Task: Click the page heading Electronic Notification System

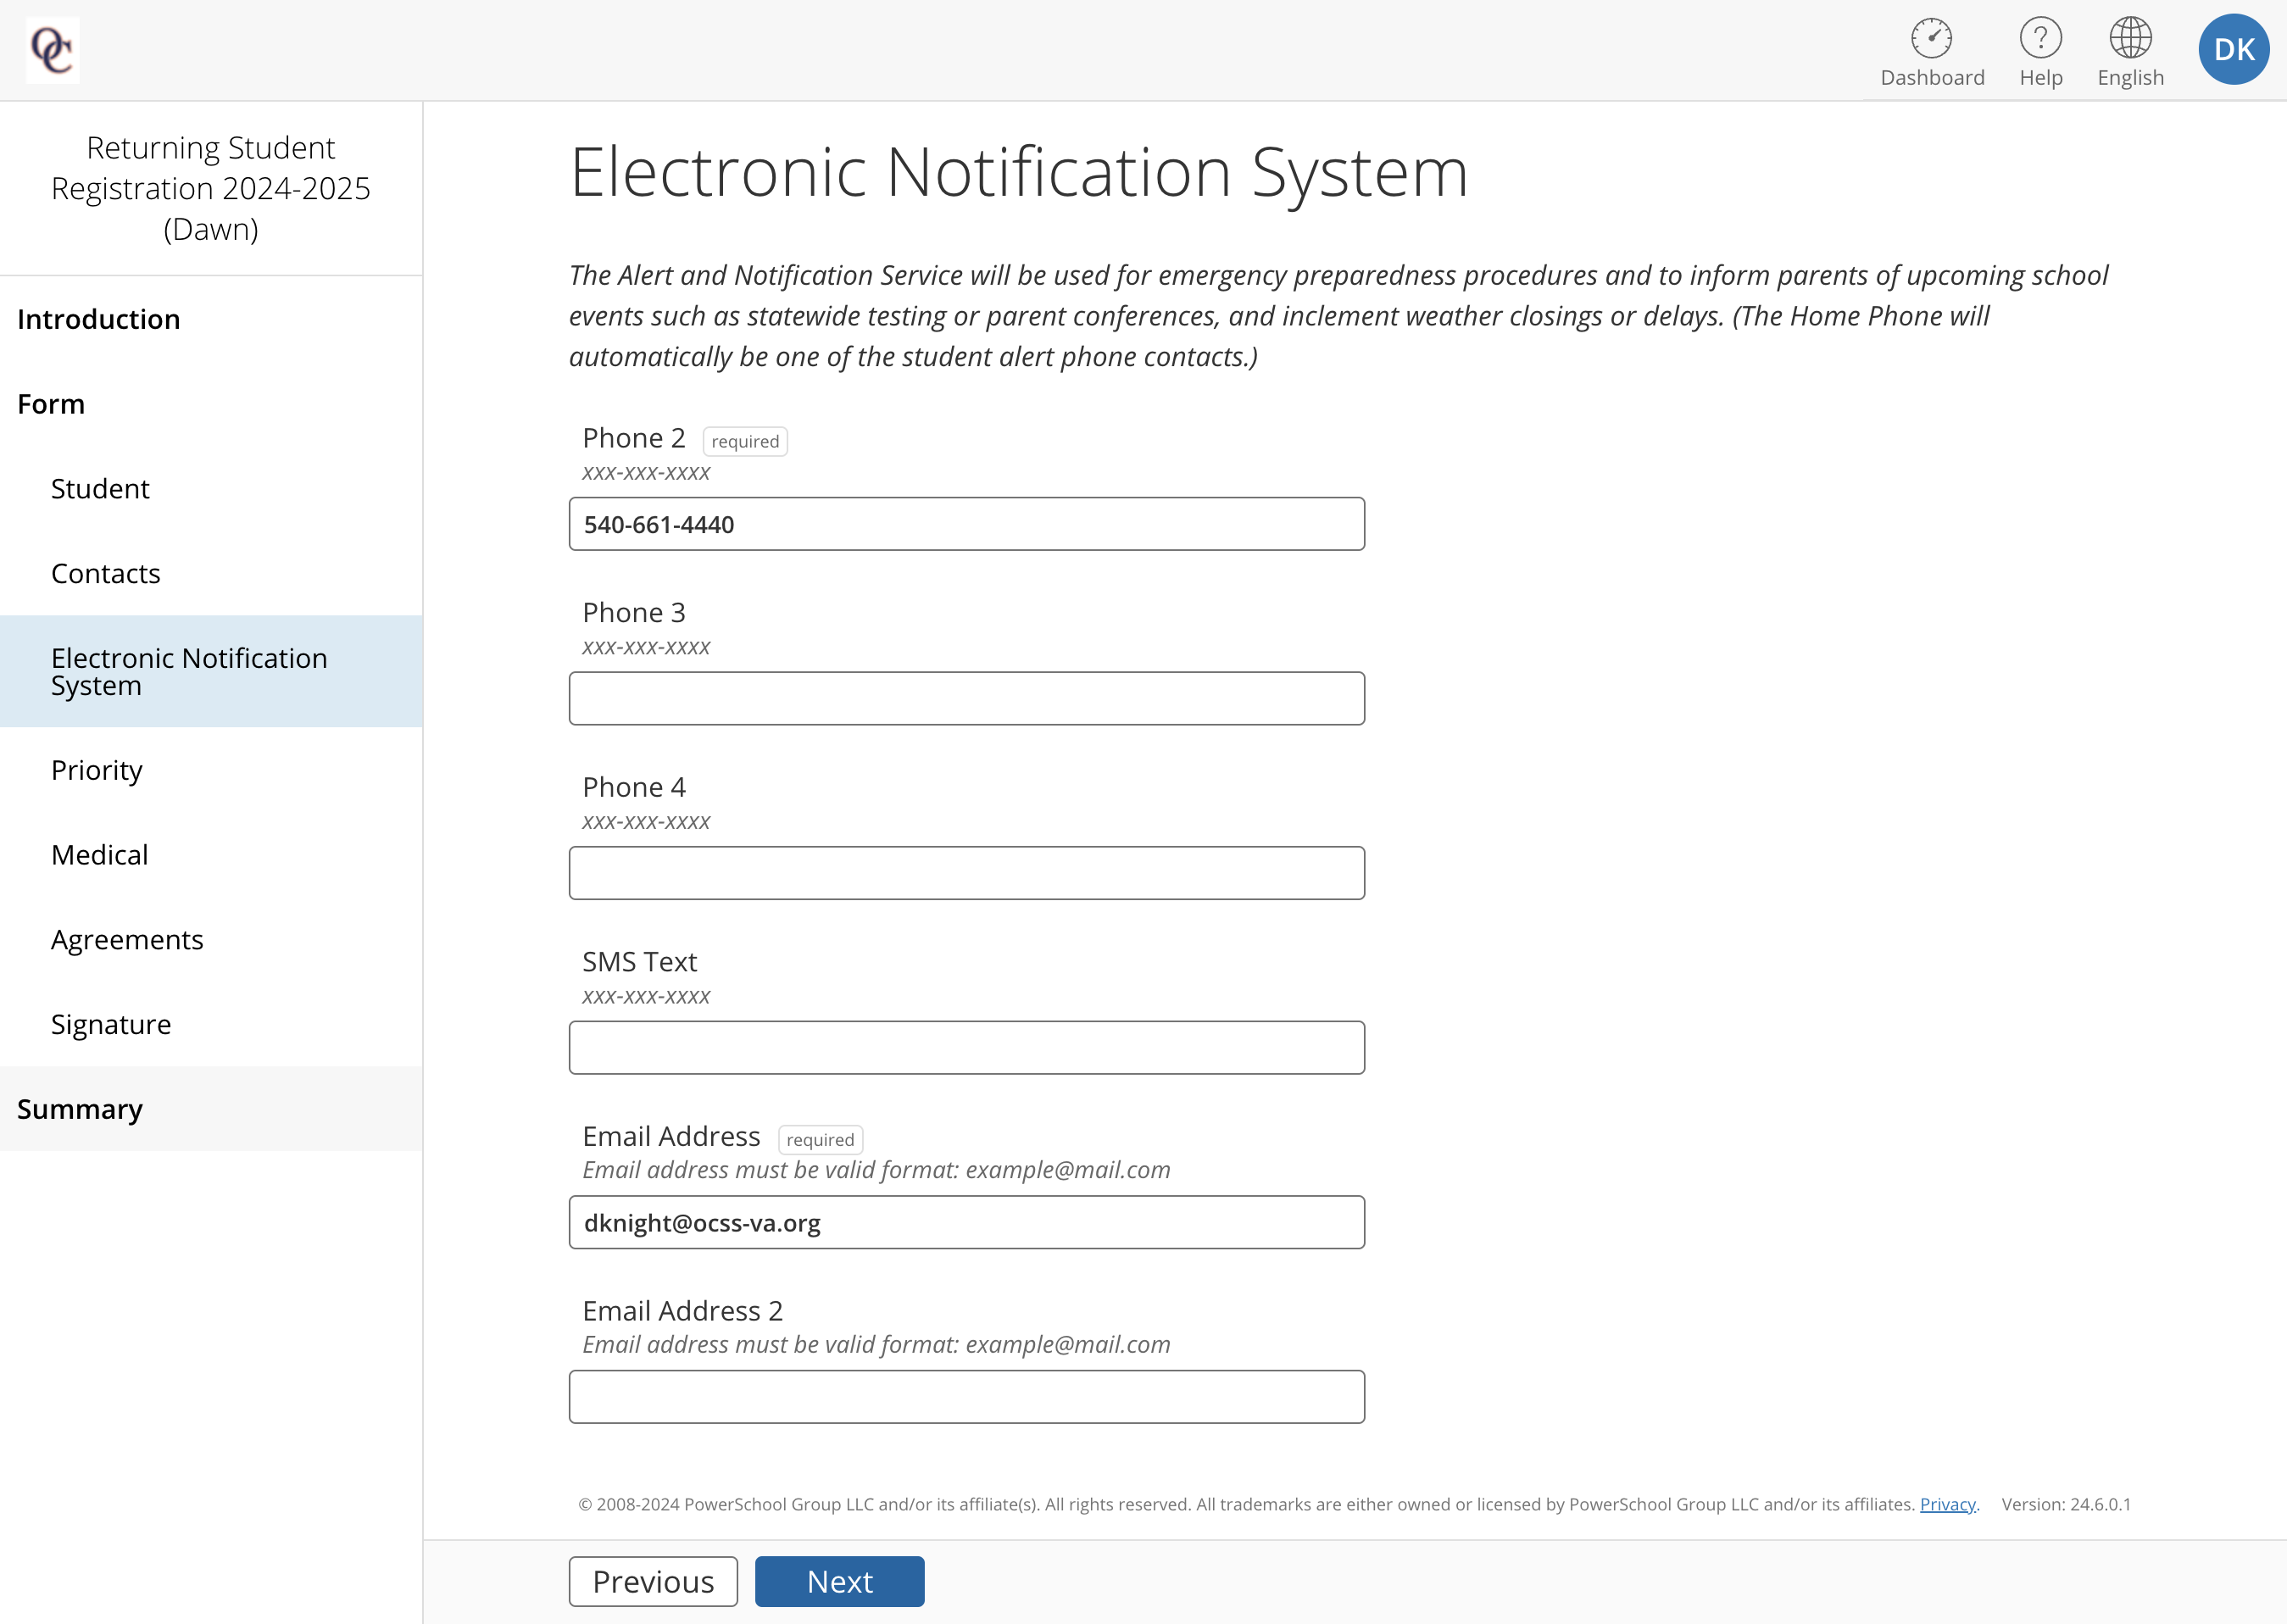Action: [1018, 172]
